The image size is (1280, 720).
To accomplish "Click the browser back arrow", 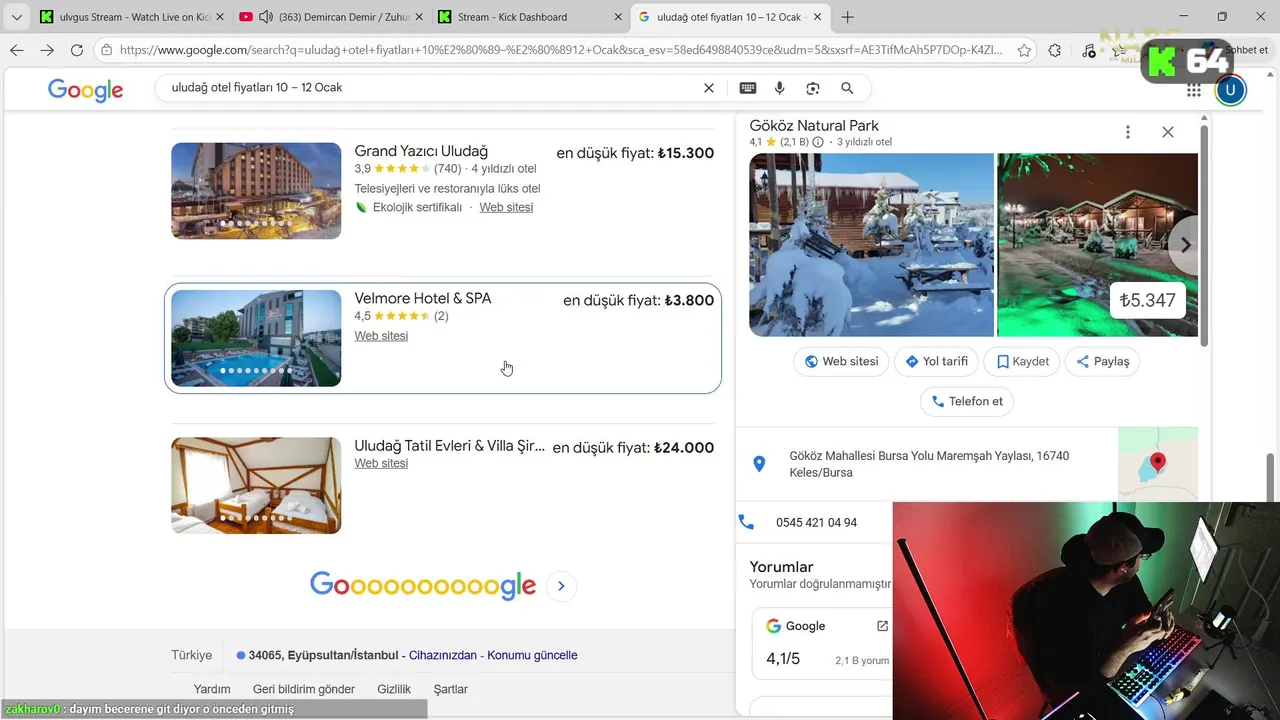I will coord(16,50).
